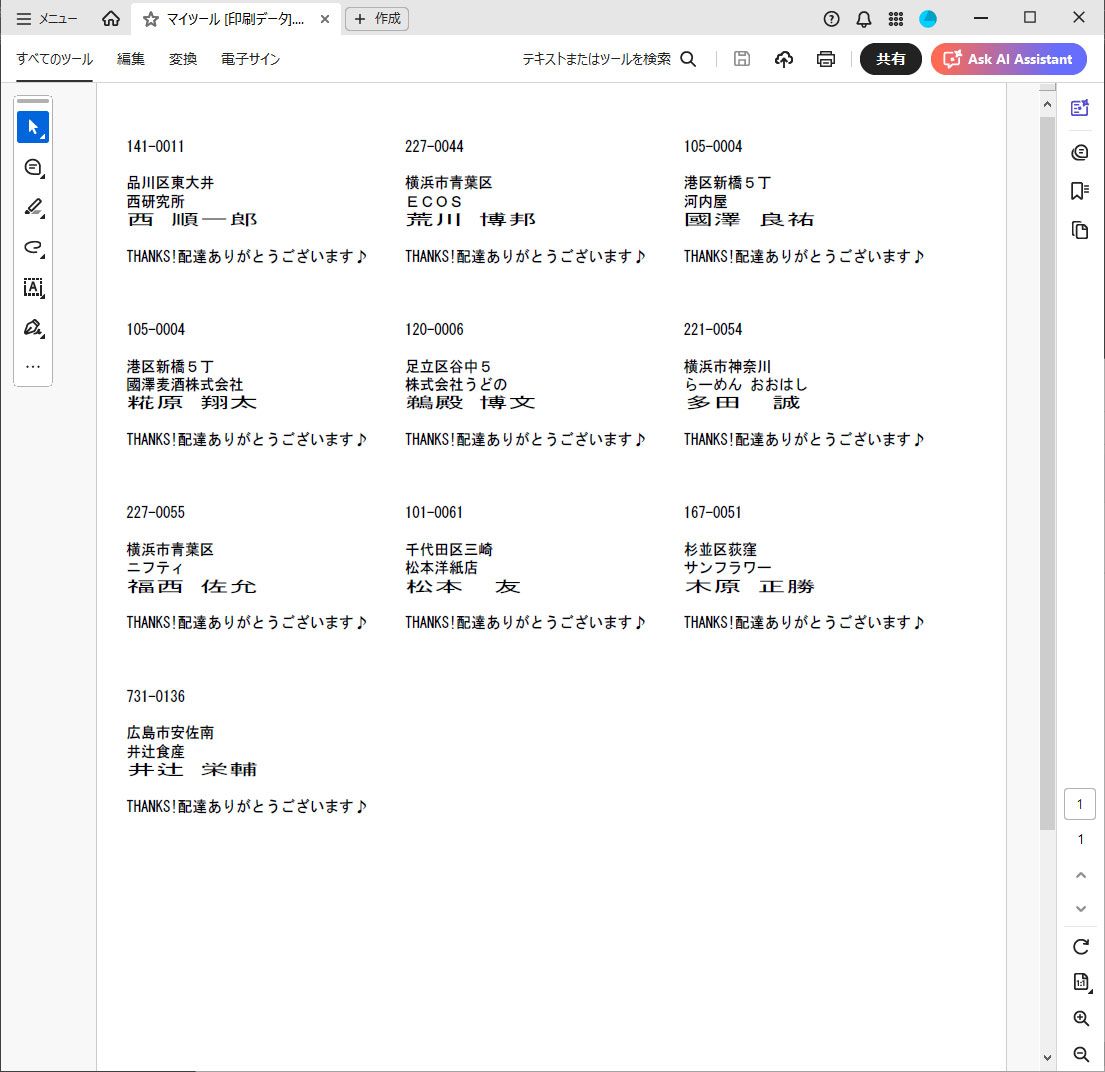Open the three-dots more tools
The width and height of the screenshot is (1105, 1072).
pyautogui.click(x=33, y=366)
